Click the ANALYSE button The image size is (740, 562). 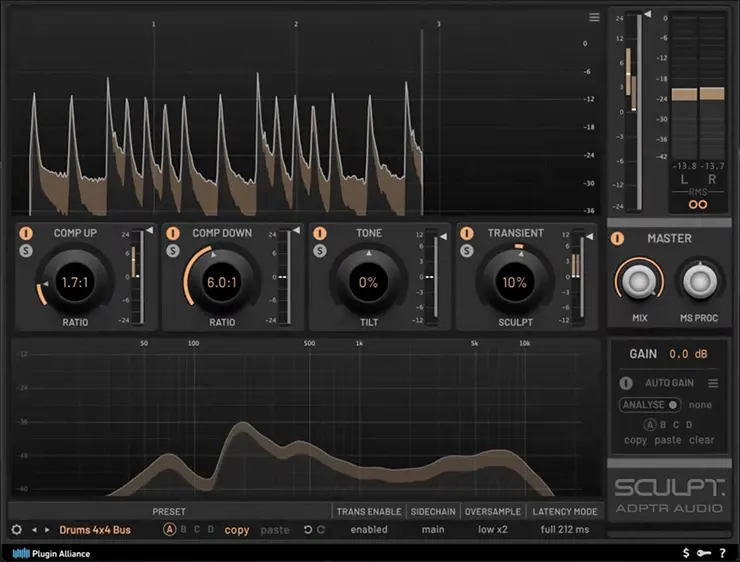point(650,405)
